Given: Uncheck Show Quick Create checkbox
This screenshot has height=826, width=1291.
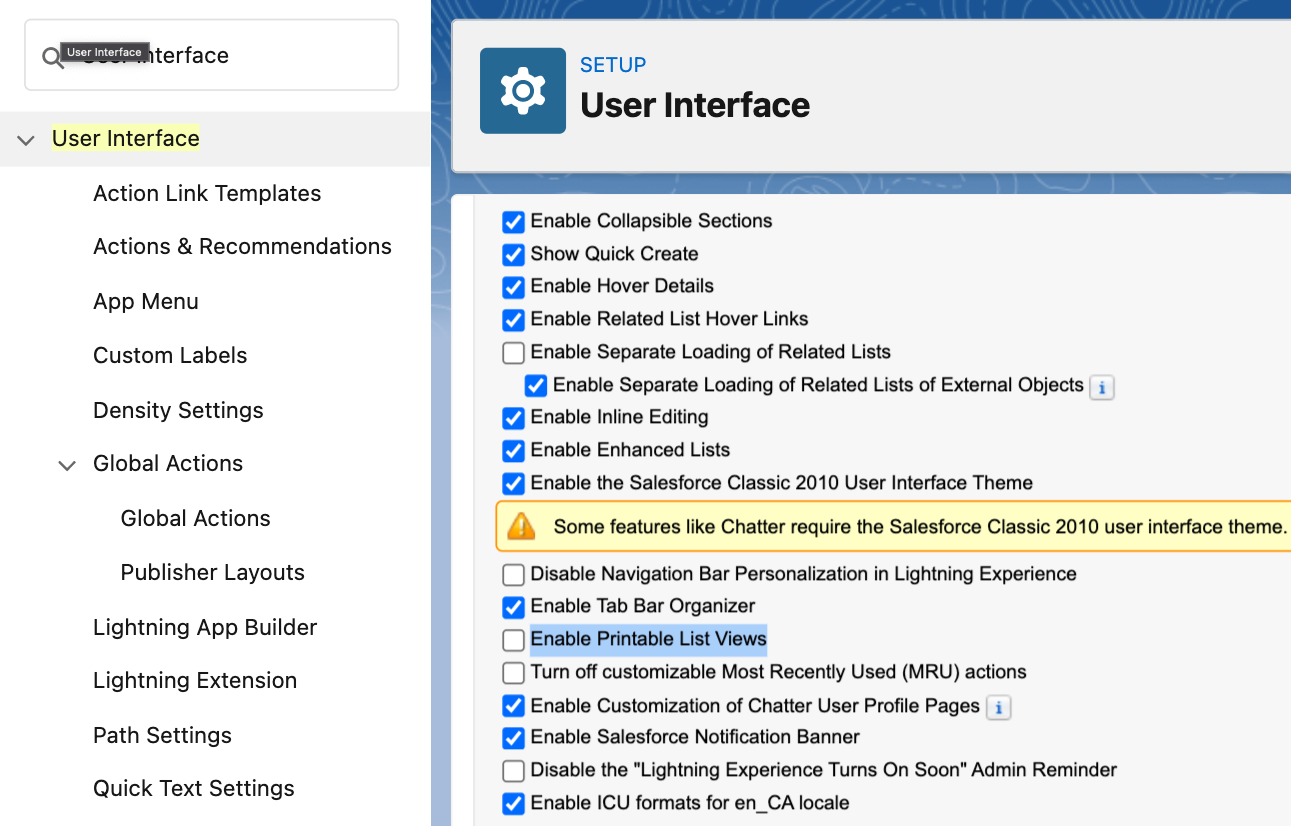Looking at the screenshot, I should [x=513, y=255].
